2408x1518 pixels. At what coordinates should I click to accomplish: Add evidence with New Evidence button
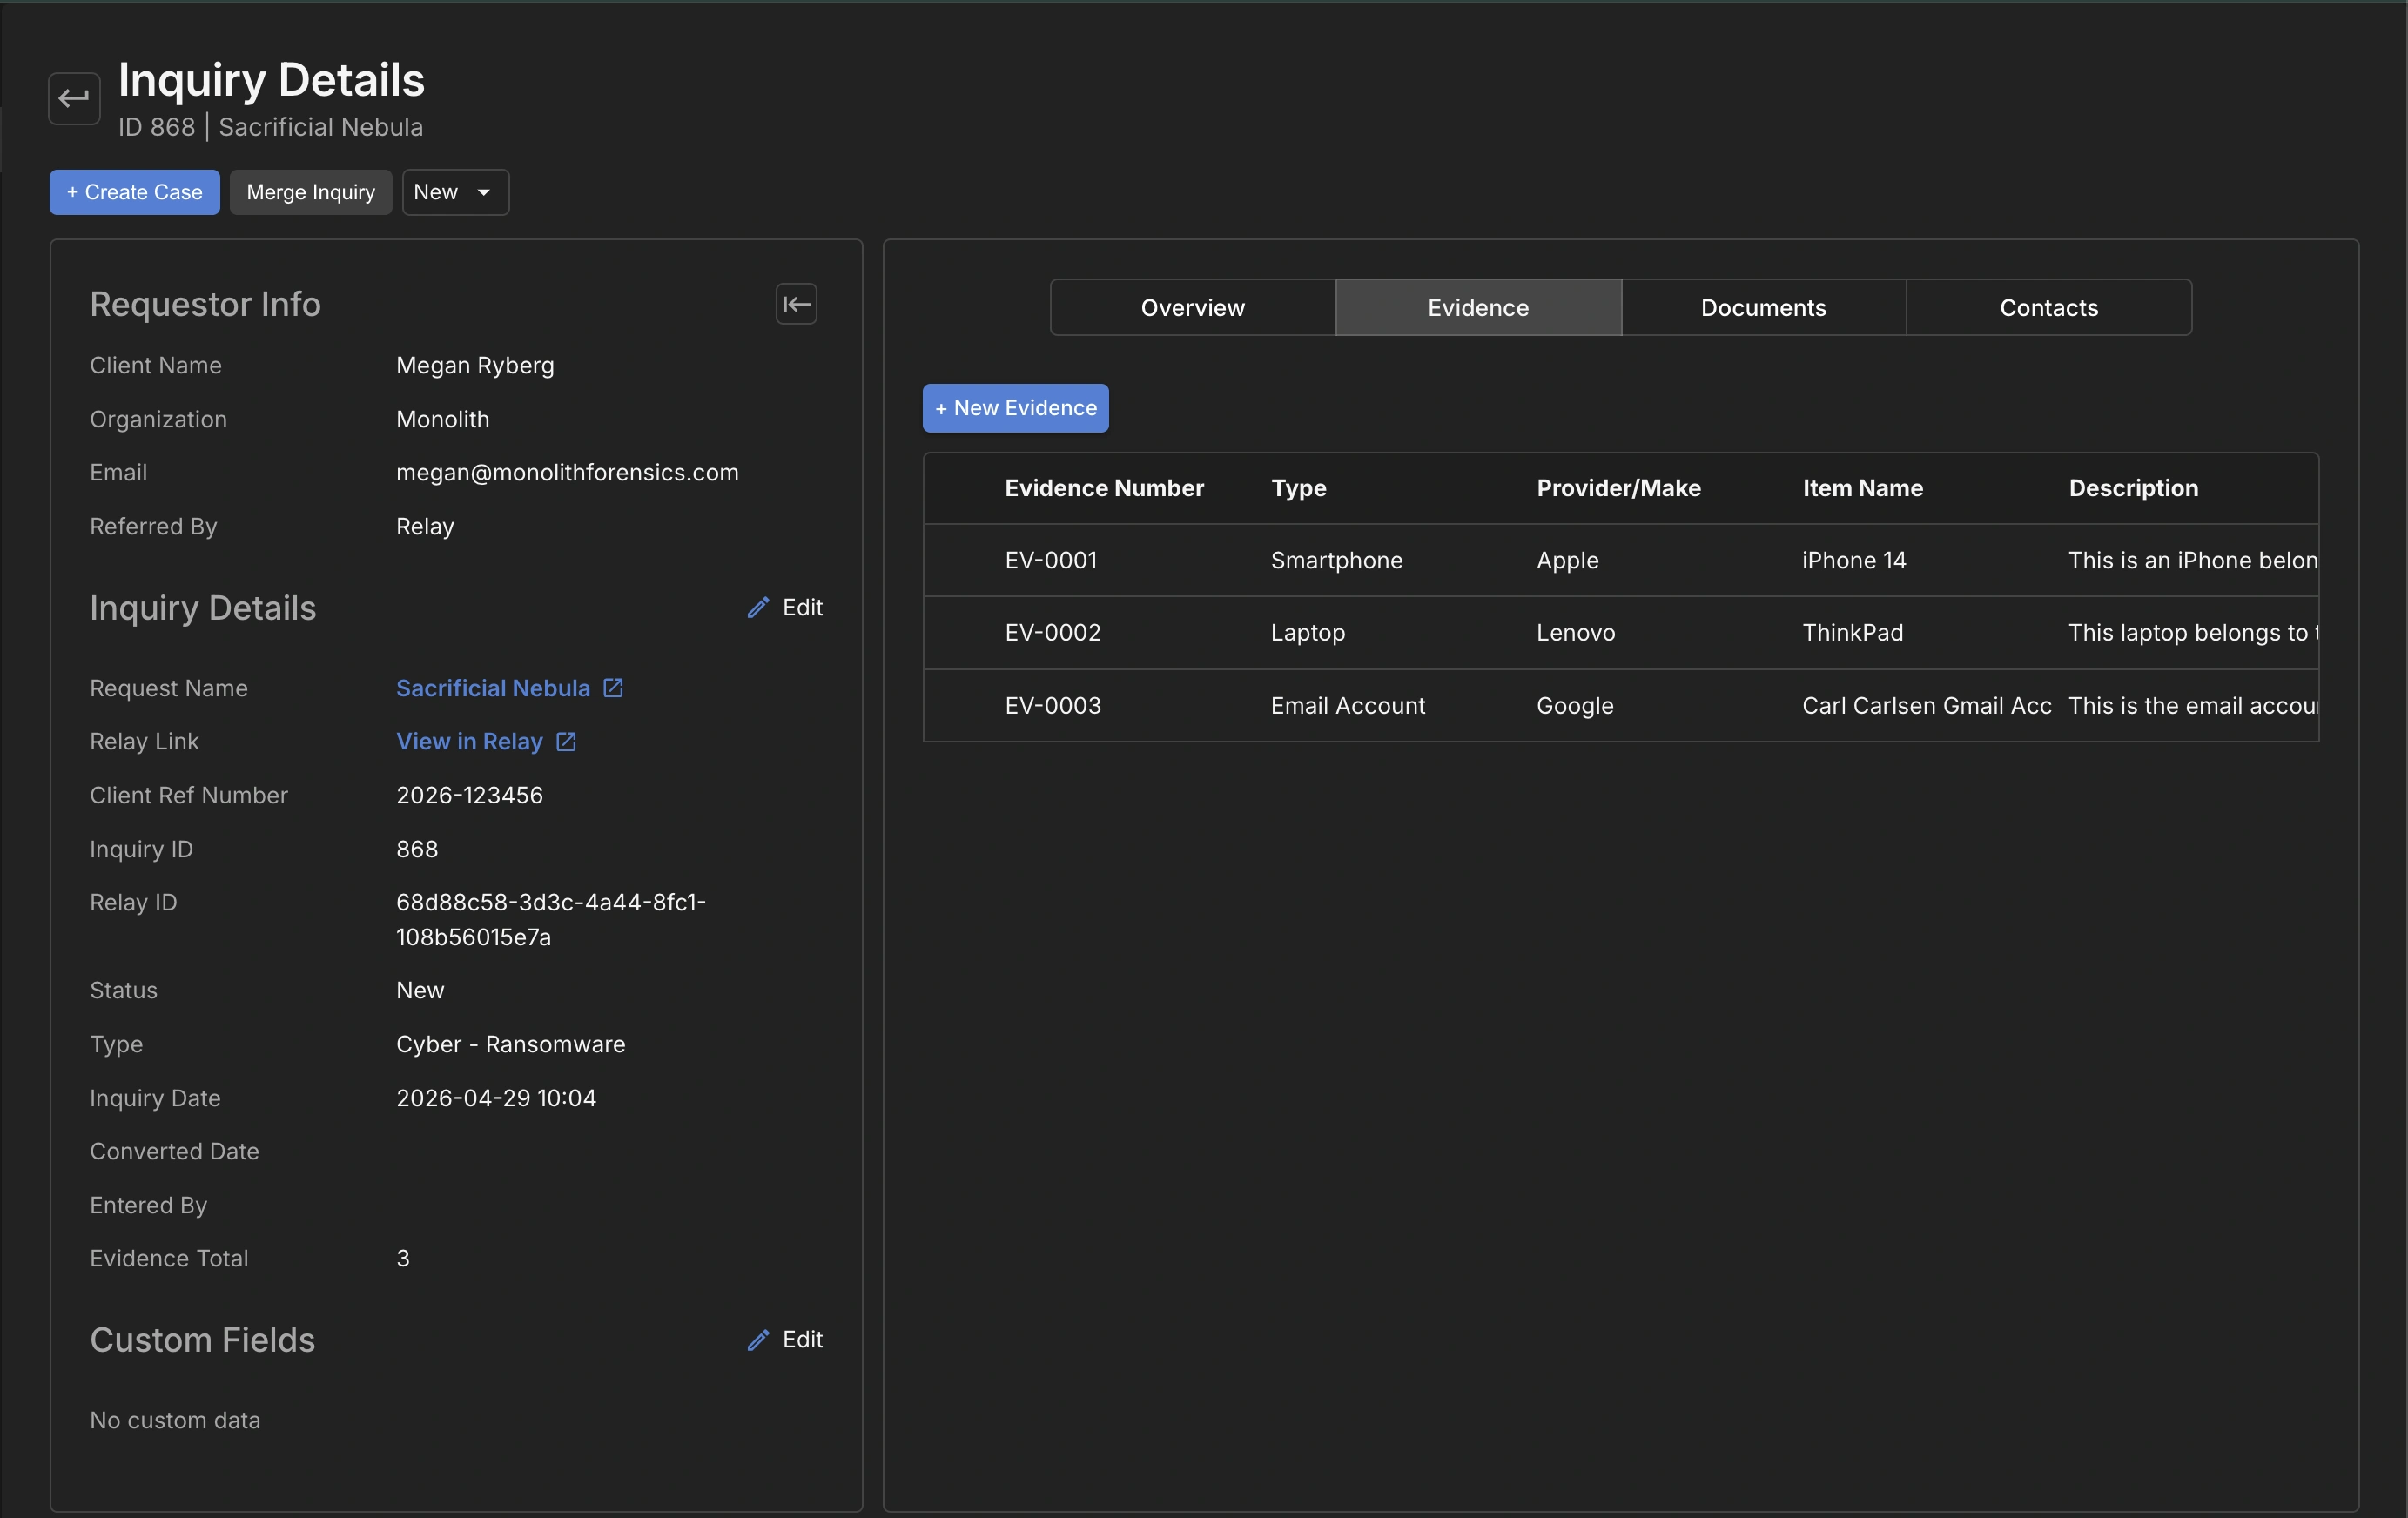(1015, 408)
